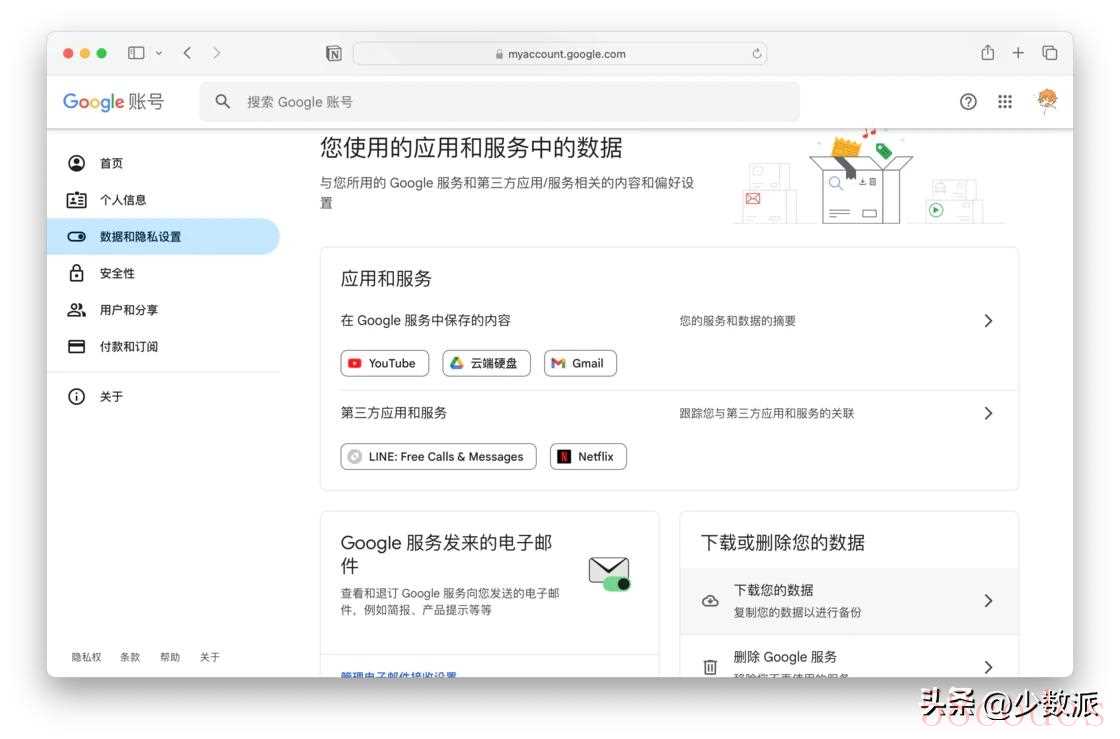Viewport: 1120px width, 739px height.
Task: Click the 条款 footer link
Action: coord(130,657)
